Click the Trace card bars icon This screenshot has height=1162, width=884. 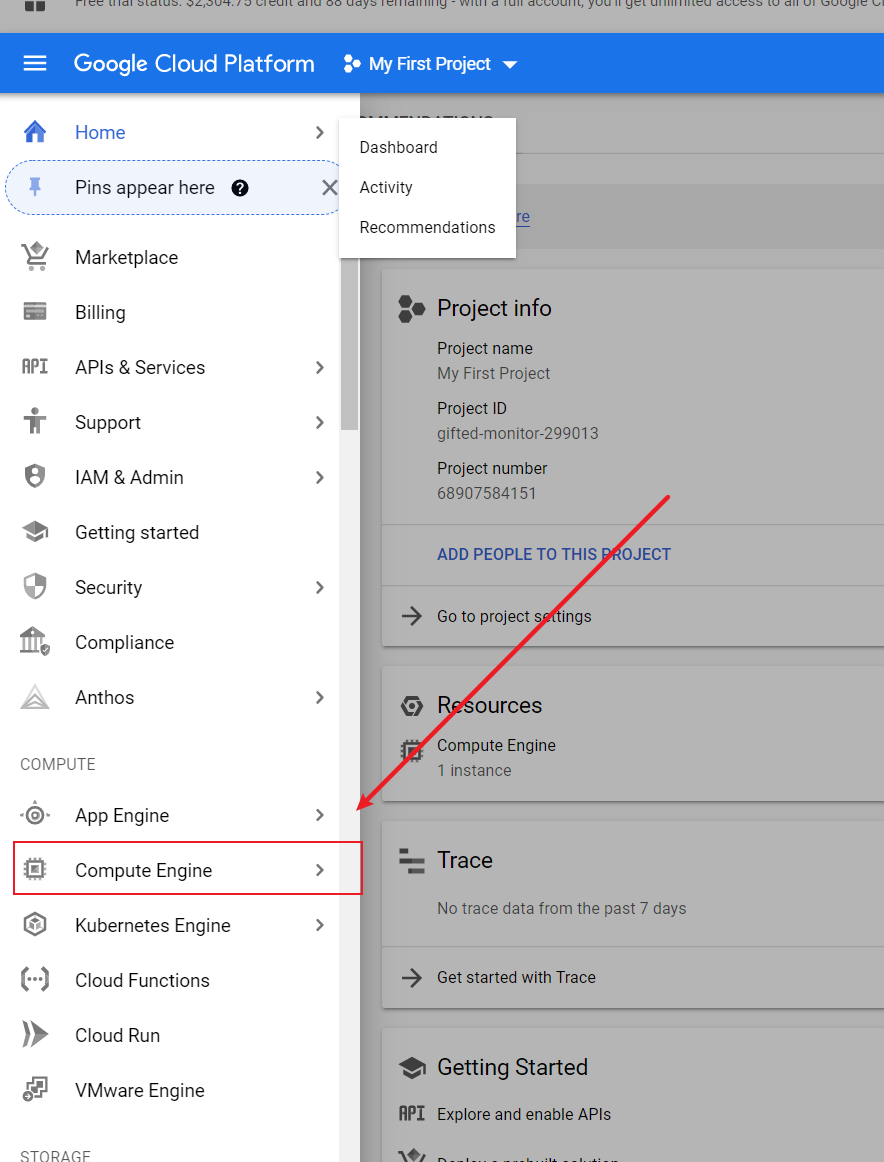[412, 860]
